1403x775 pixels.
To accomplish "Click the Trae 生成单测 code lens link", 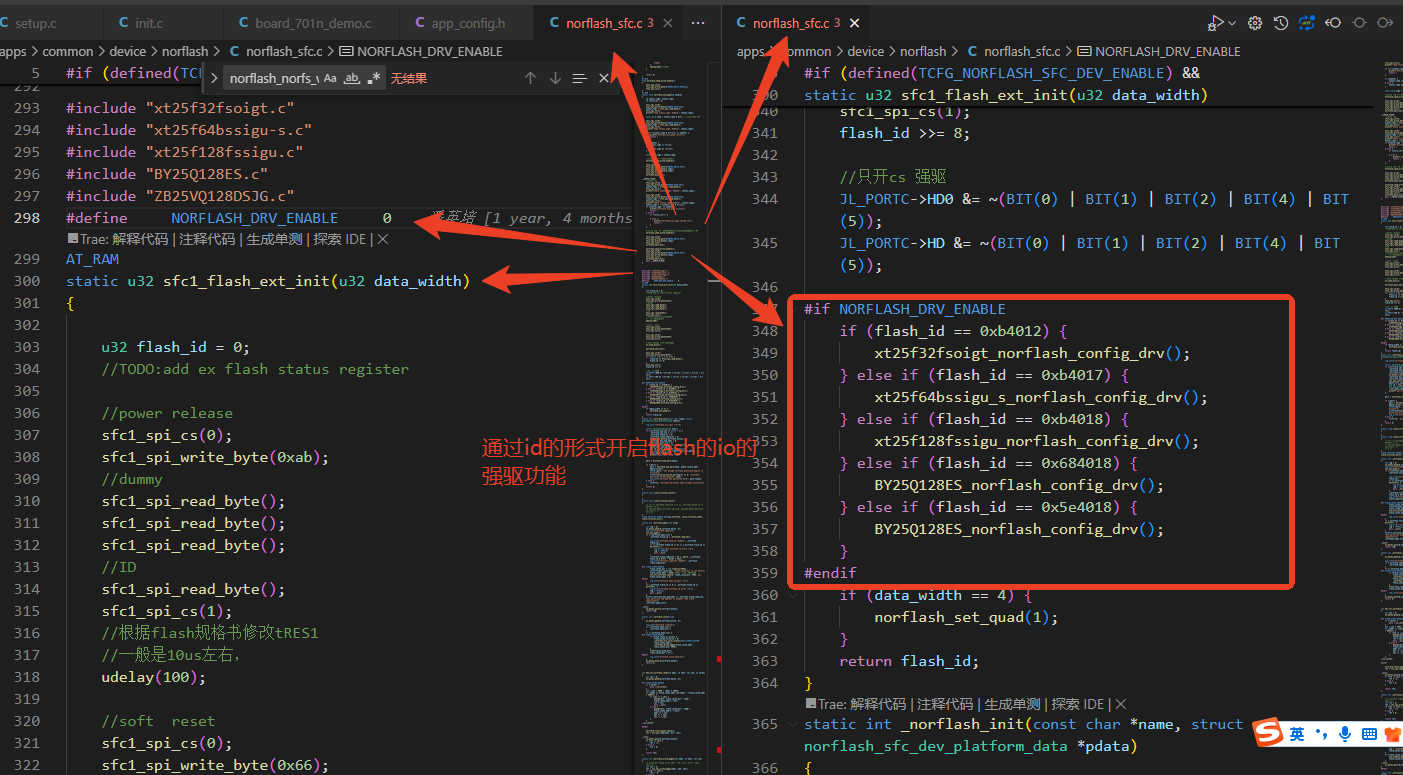I will pyautogui.click(x=274, y=239).
